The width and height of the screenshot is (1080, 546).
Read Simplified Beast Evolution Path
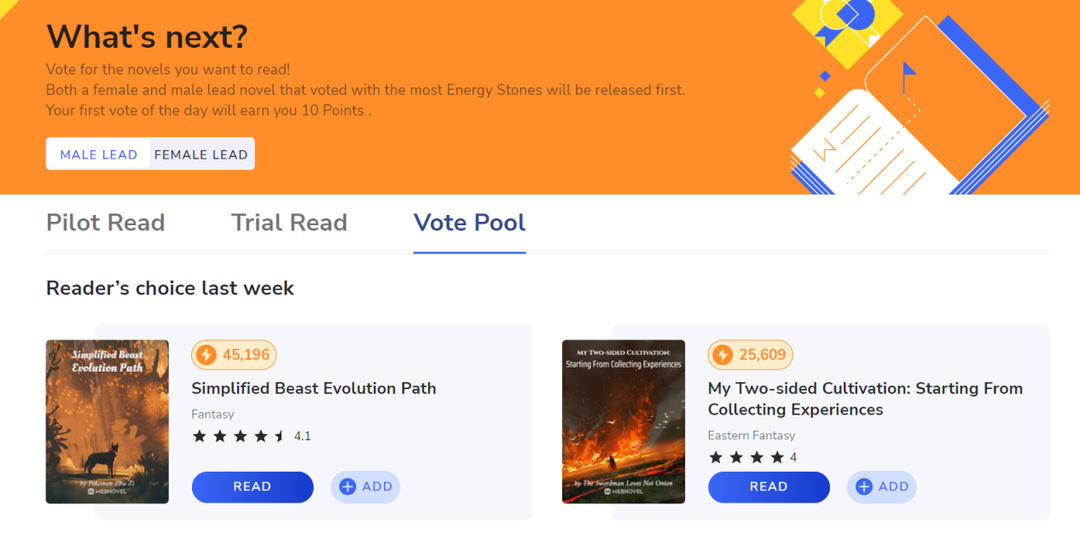[x=252, y=487]
